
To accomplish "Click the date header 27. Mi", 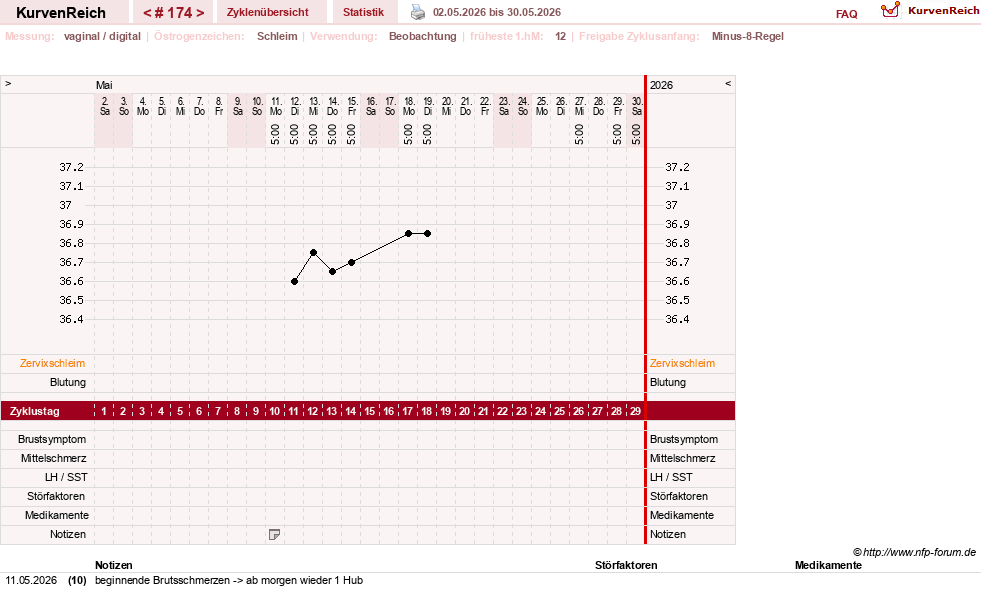I will 580,106.
